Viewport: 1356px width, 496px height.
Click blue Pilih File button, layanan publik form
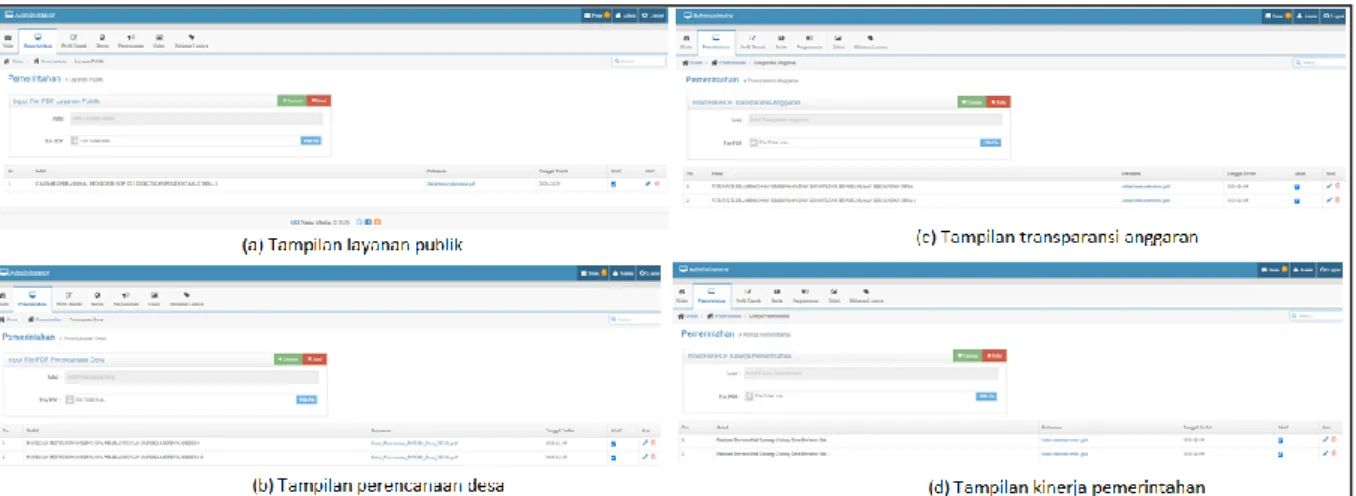pos(311,140)
